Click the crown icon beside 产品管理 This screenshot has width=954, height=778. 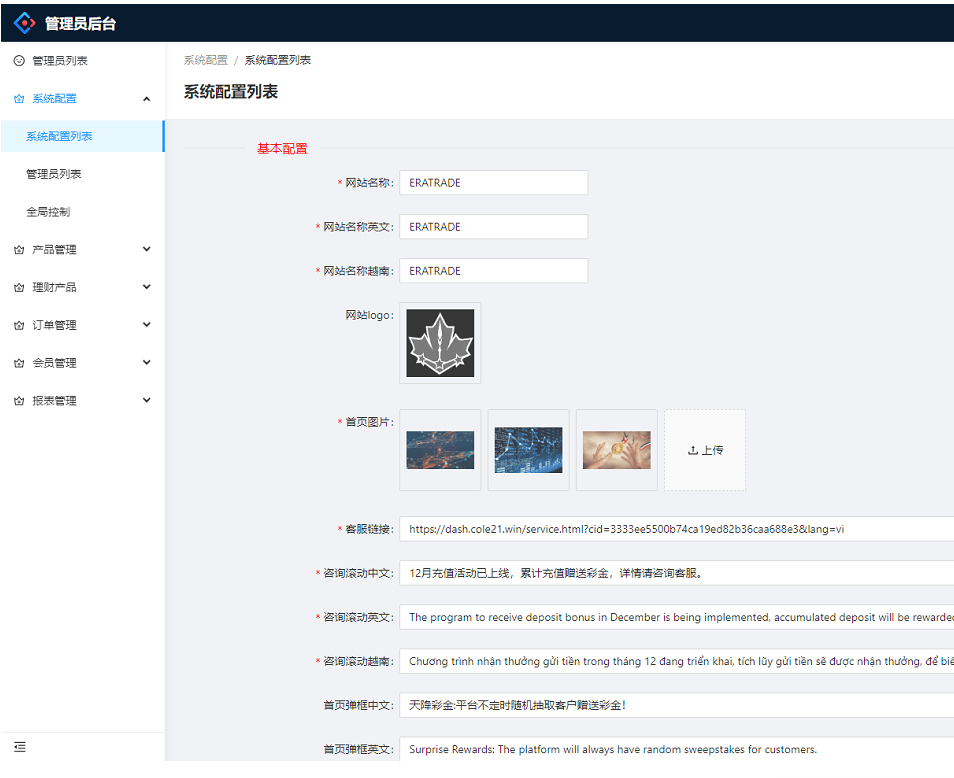coord(19,250)
